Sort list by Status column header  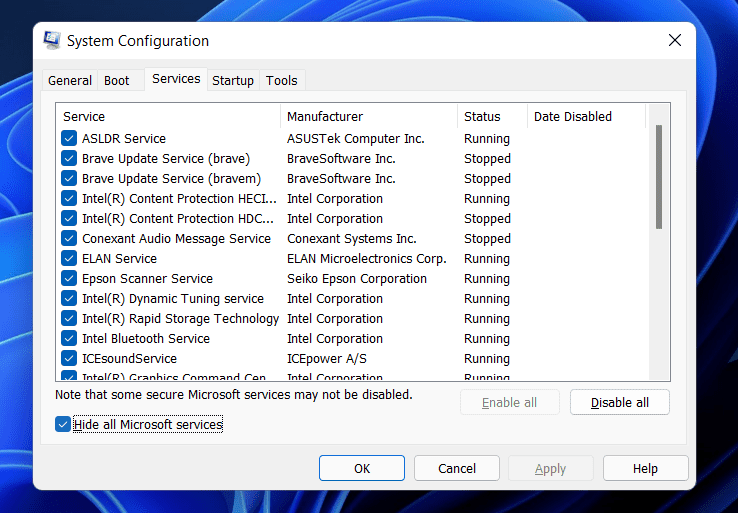(492, 116)
